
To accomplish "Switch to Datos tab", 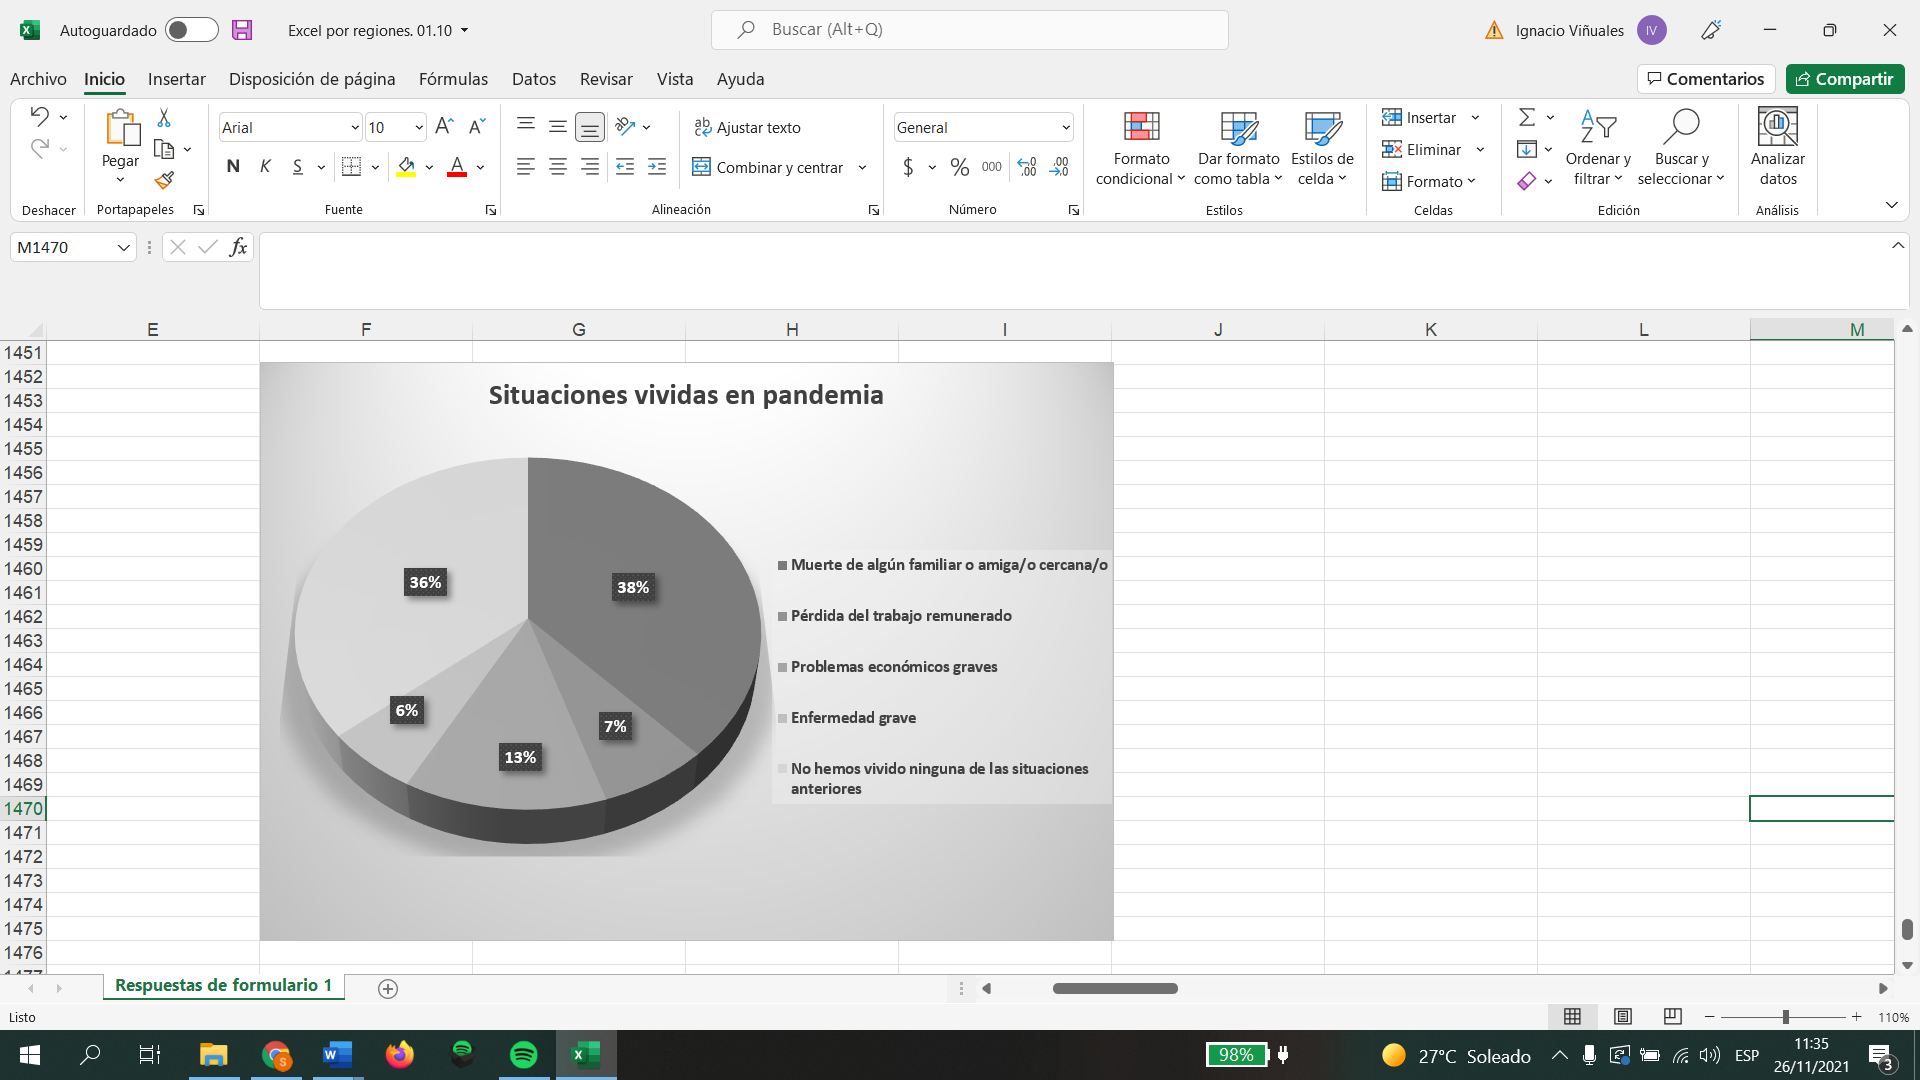I will click(534, 79).
